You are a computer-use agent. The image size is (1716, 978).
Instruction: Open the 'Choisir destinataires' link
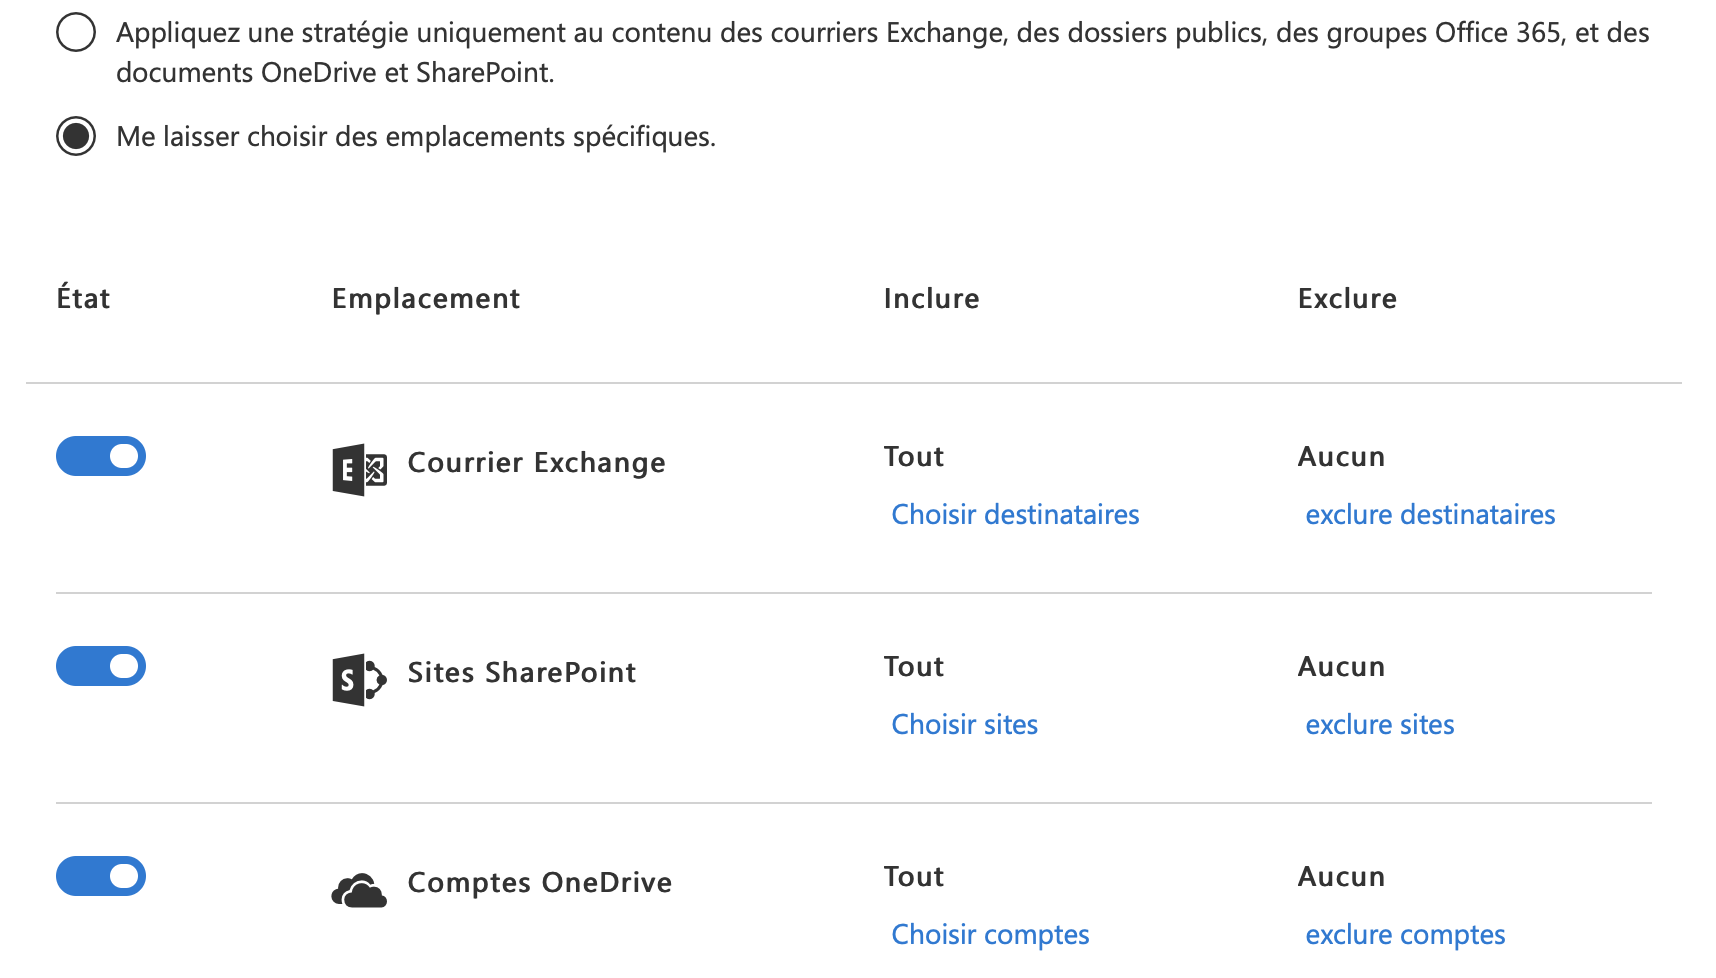click(1015, 514)
